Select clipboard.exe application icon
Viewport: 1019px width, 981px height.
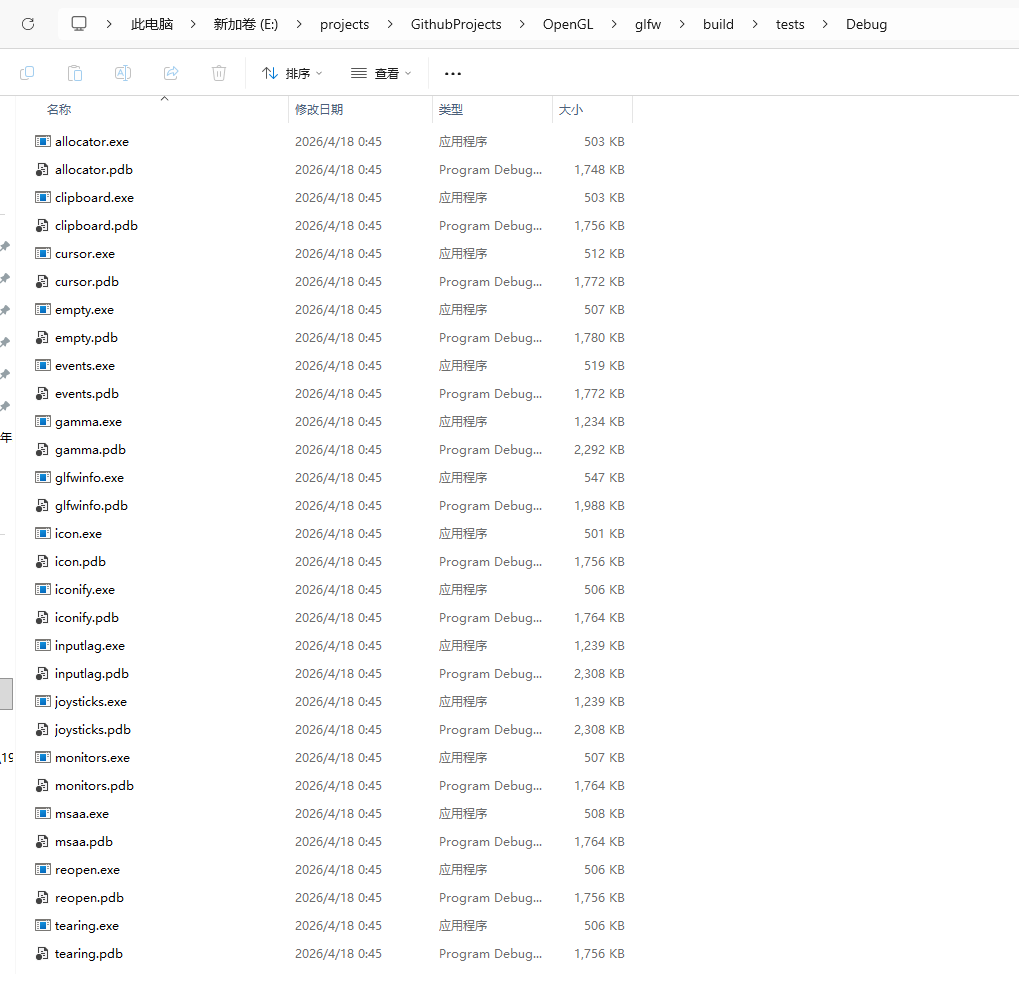43,197
